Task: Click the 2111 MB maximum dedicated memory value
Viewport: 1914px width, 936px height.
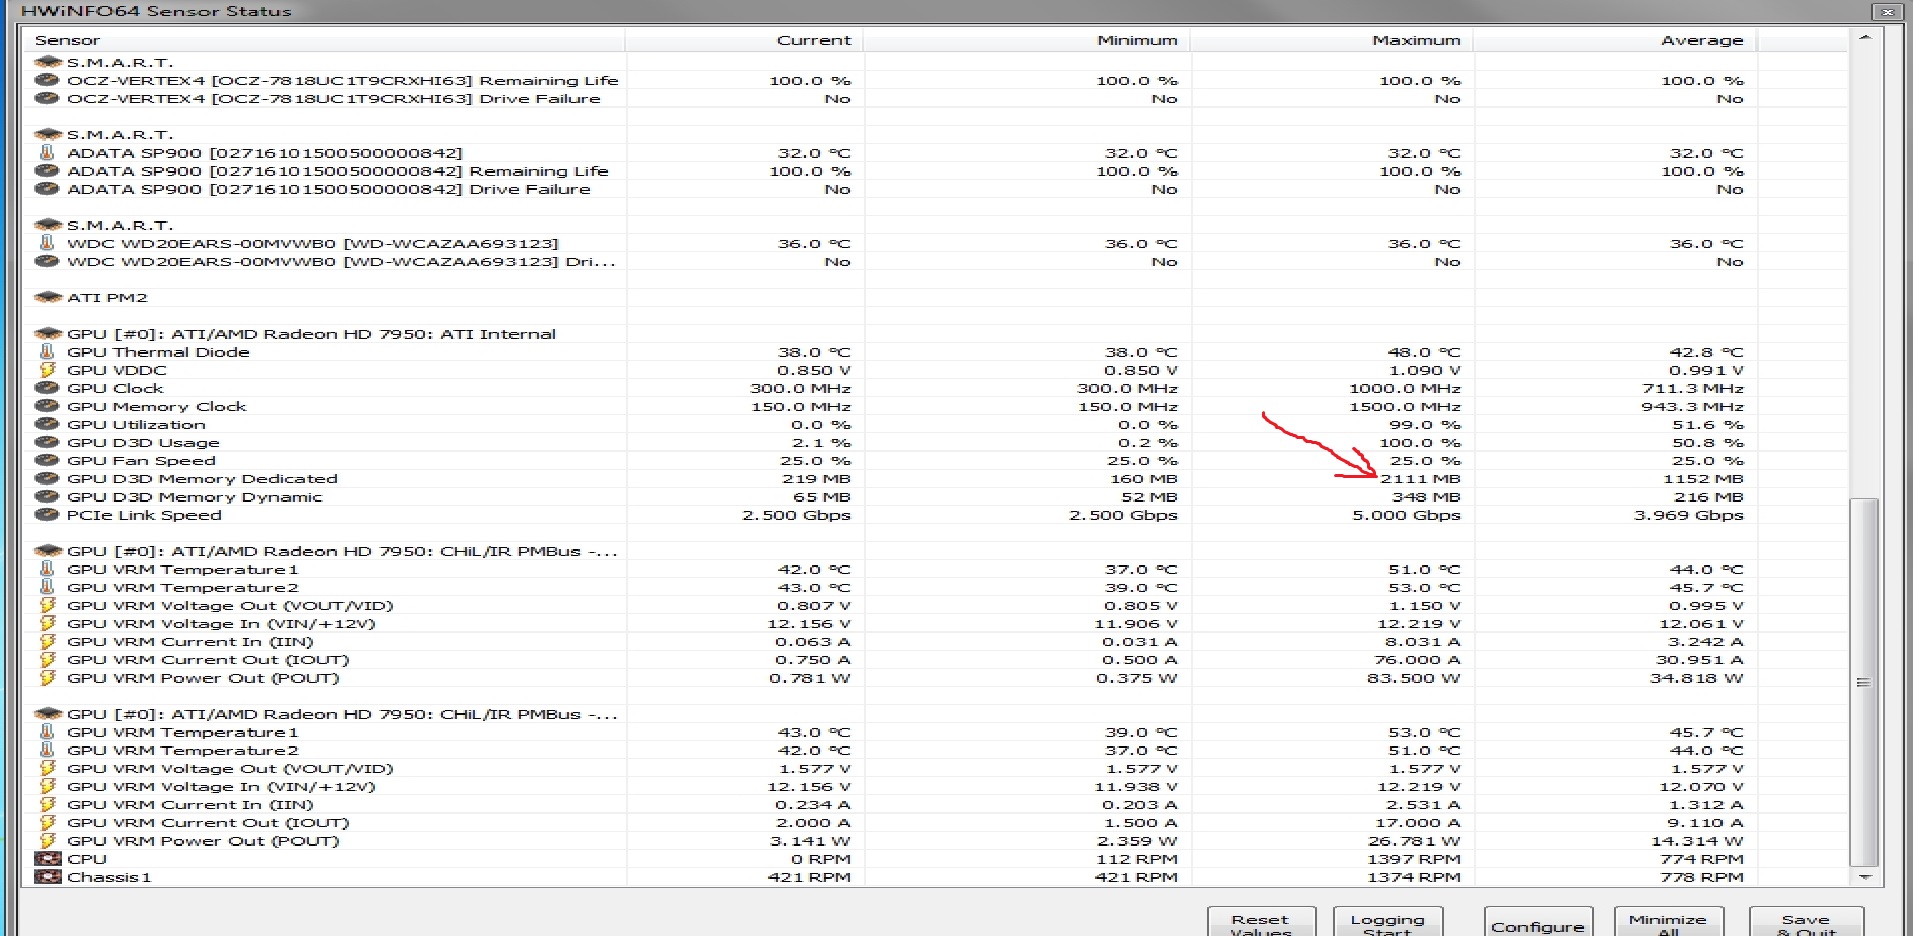Action: point(1420,478)
